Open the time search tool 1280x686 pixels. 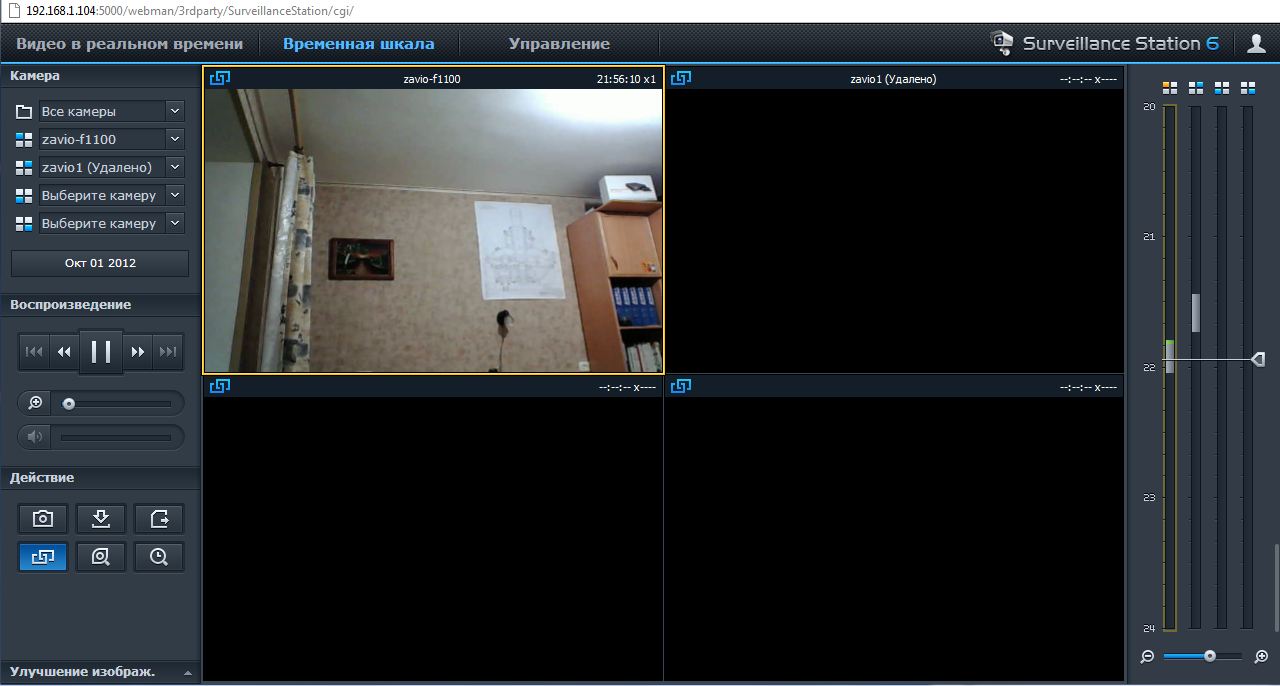(159, 557)
